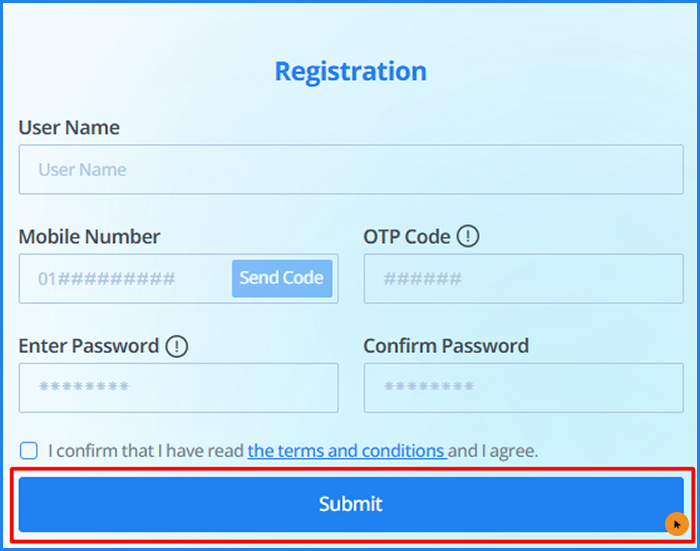Open the terms and conditions link
700x551 pixels.
click(x=346, y=451)
